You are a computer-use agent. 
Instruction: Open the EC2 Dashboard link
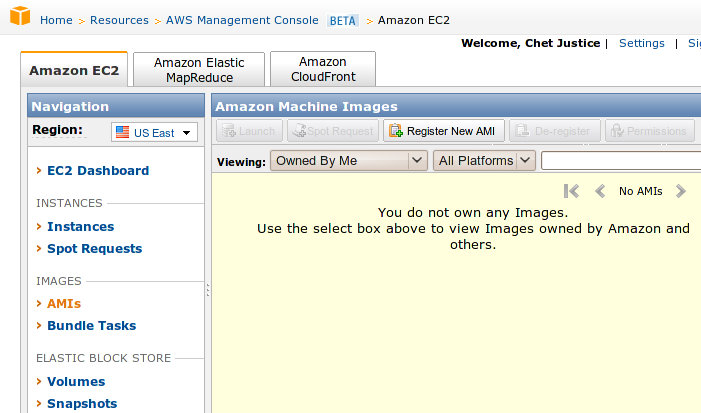pos(98,171)
